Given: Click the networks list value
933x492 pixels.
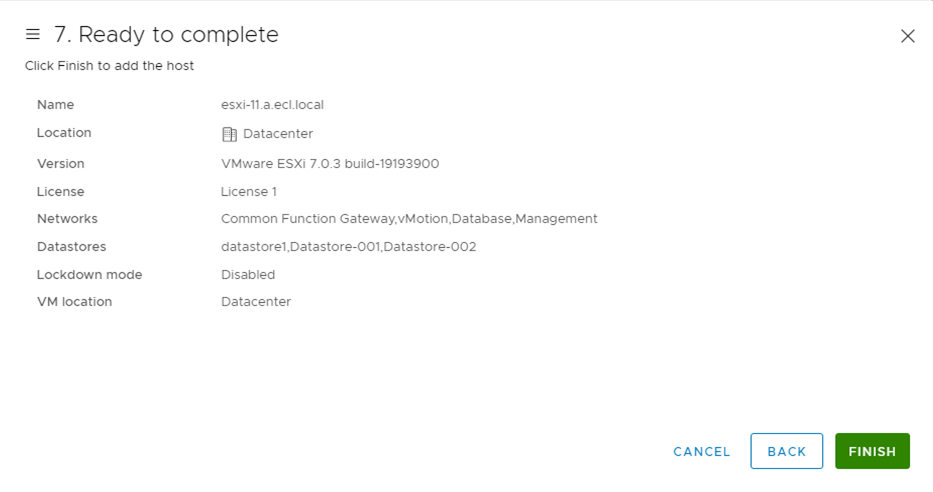Looking at the screenshot, I should click(409, 219).
